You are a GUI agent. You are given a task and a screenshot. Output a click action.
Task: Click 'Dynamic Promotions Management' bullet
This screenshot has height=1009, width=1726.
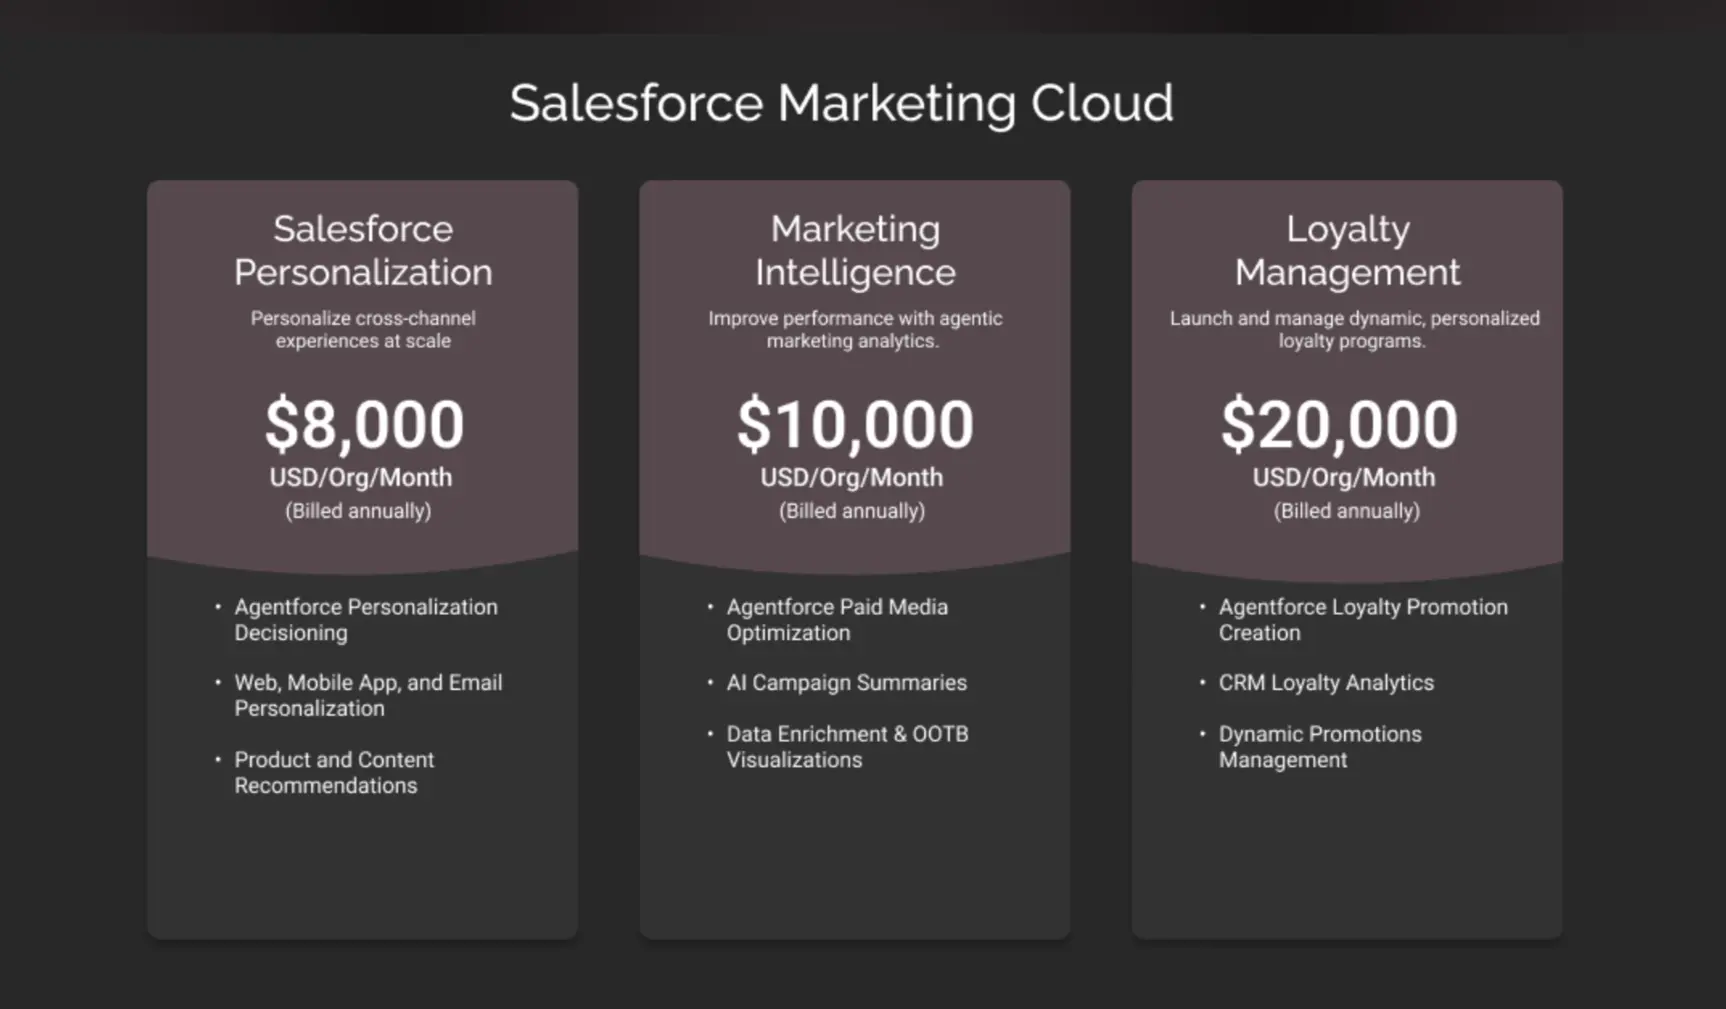click(x=1320, y=747)
